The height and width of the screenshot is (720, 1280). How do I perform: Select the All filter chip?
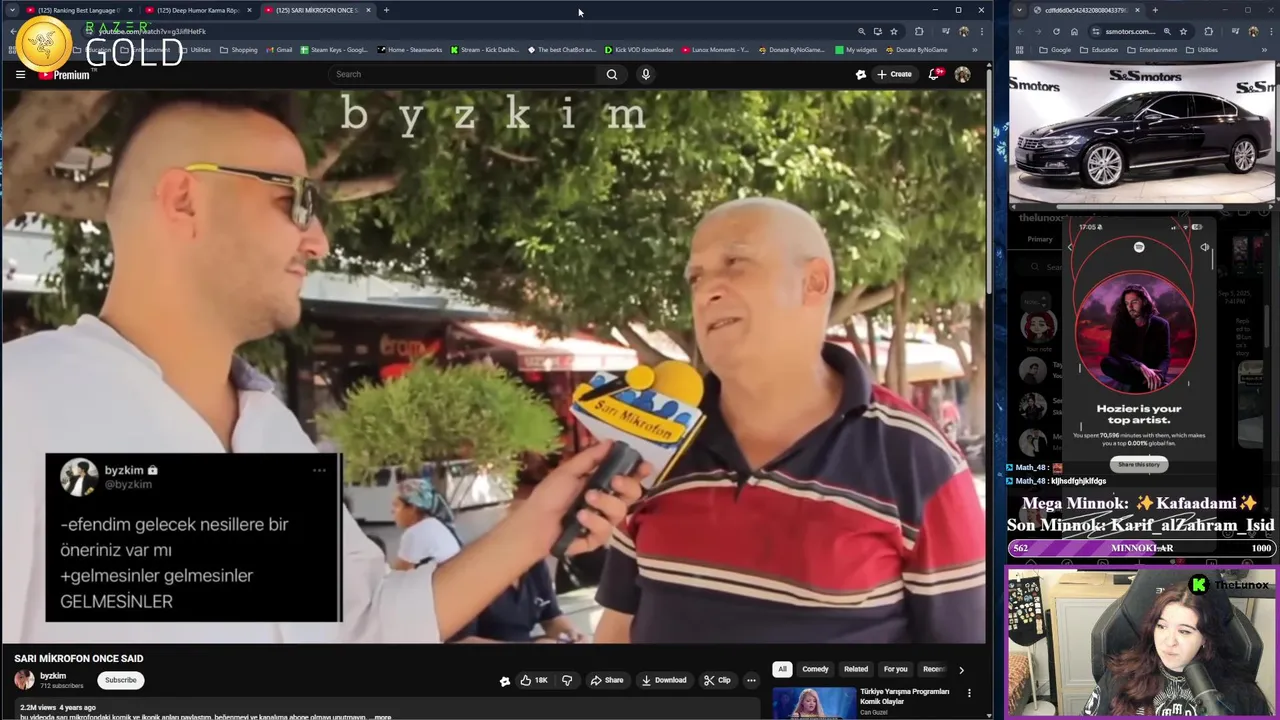point(782,669)
